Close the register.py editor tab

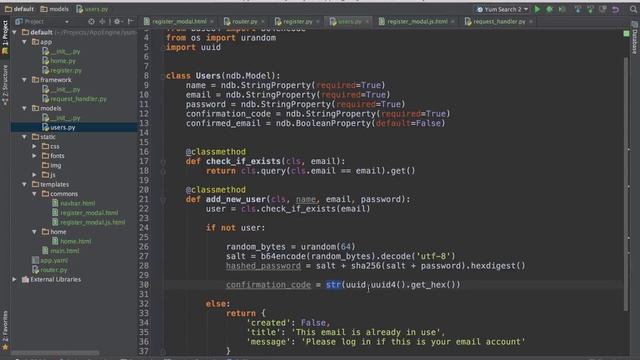pos(318,22)
